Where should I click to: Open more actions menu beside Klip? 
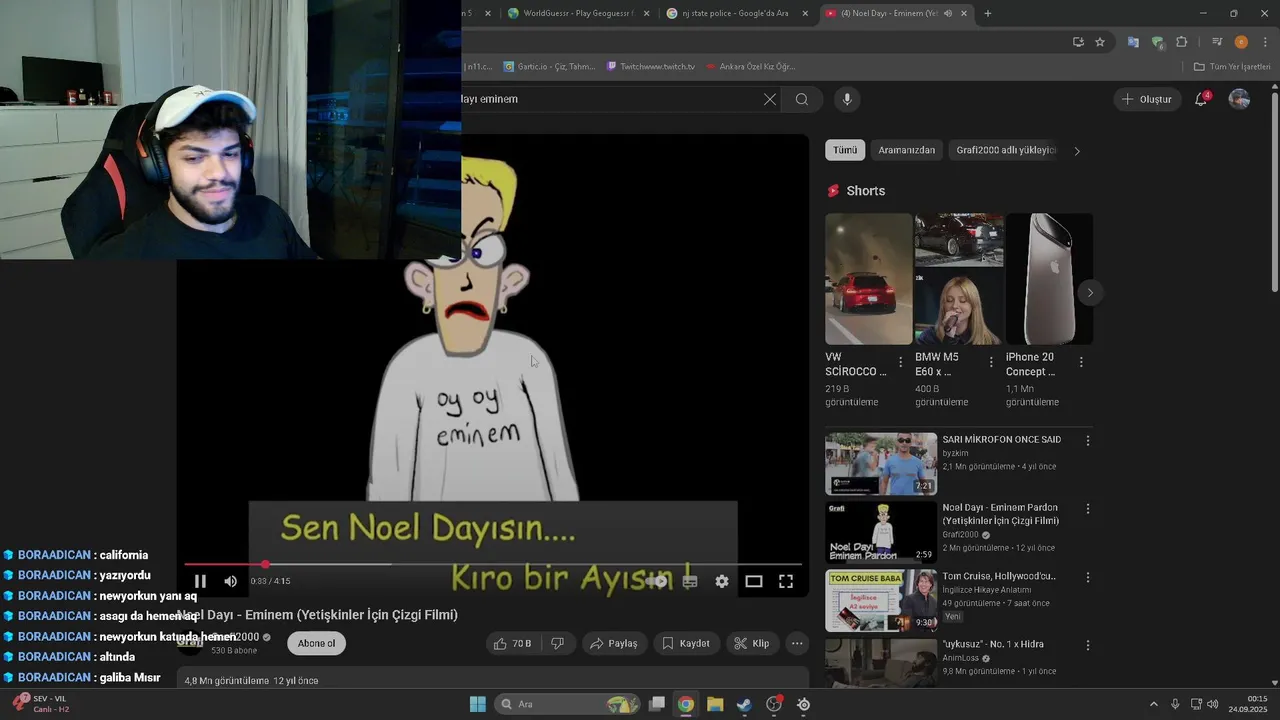797,643
